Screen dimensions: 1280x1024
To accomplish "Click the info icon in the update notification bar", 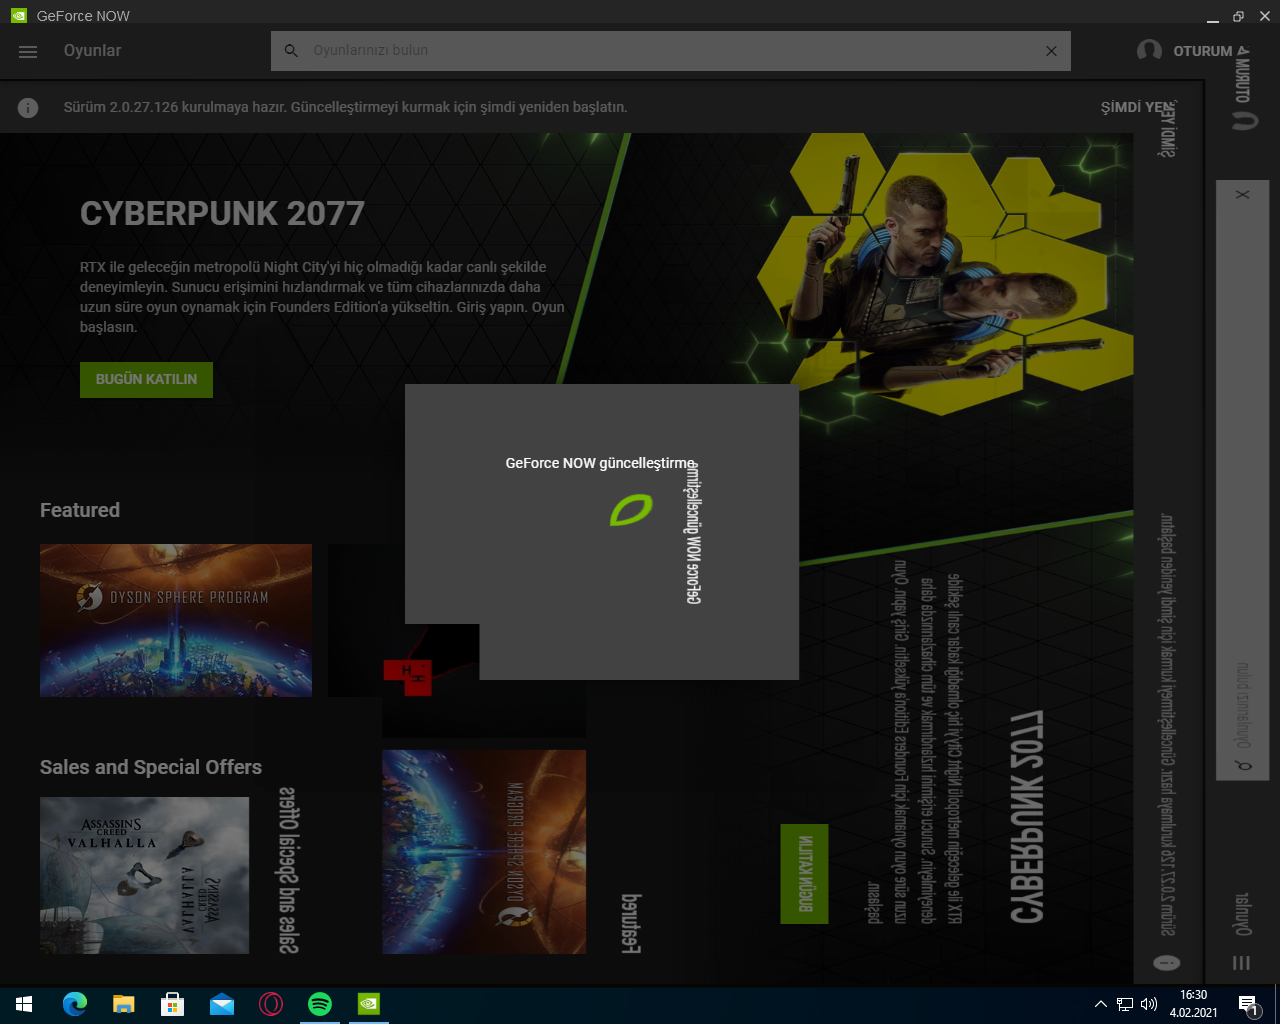I will (28, 108).
